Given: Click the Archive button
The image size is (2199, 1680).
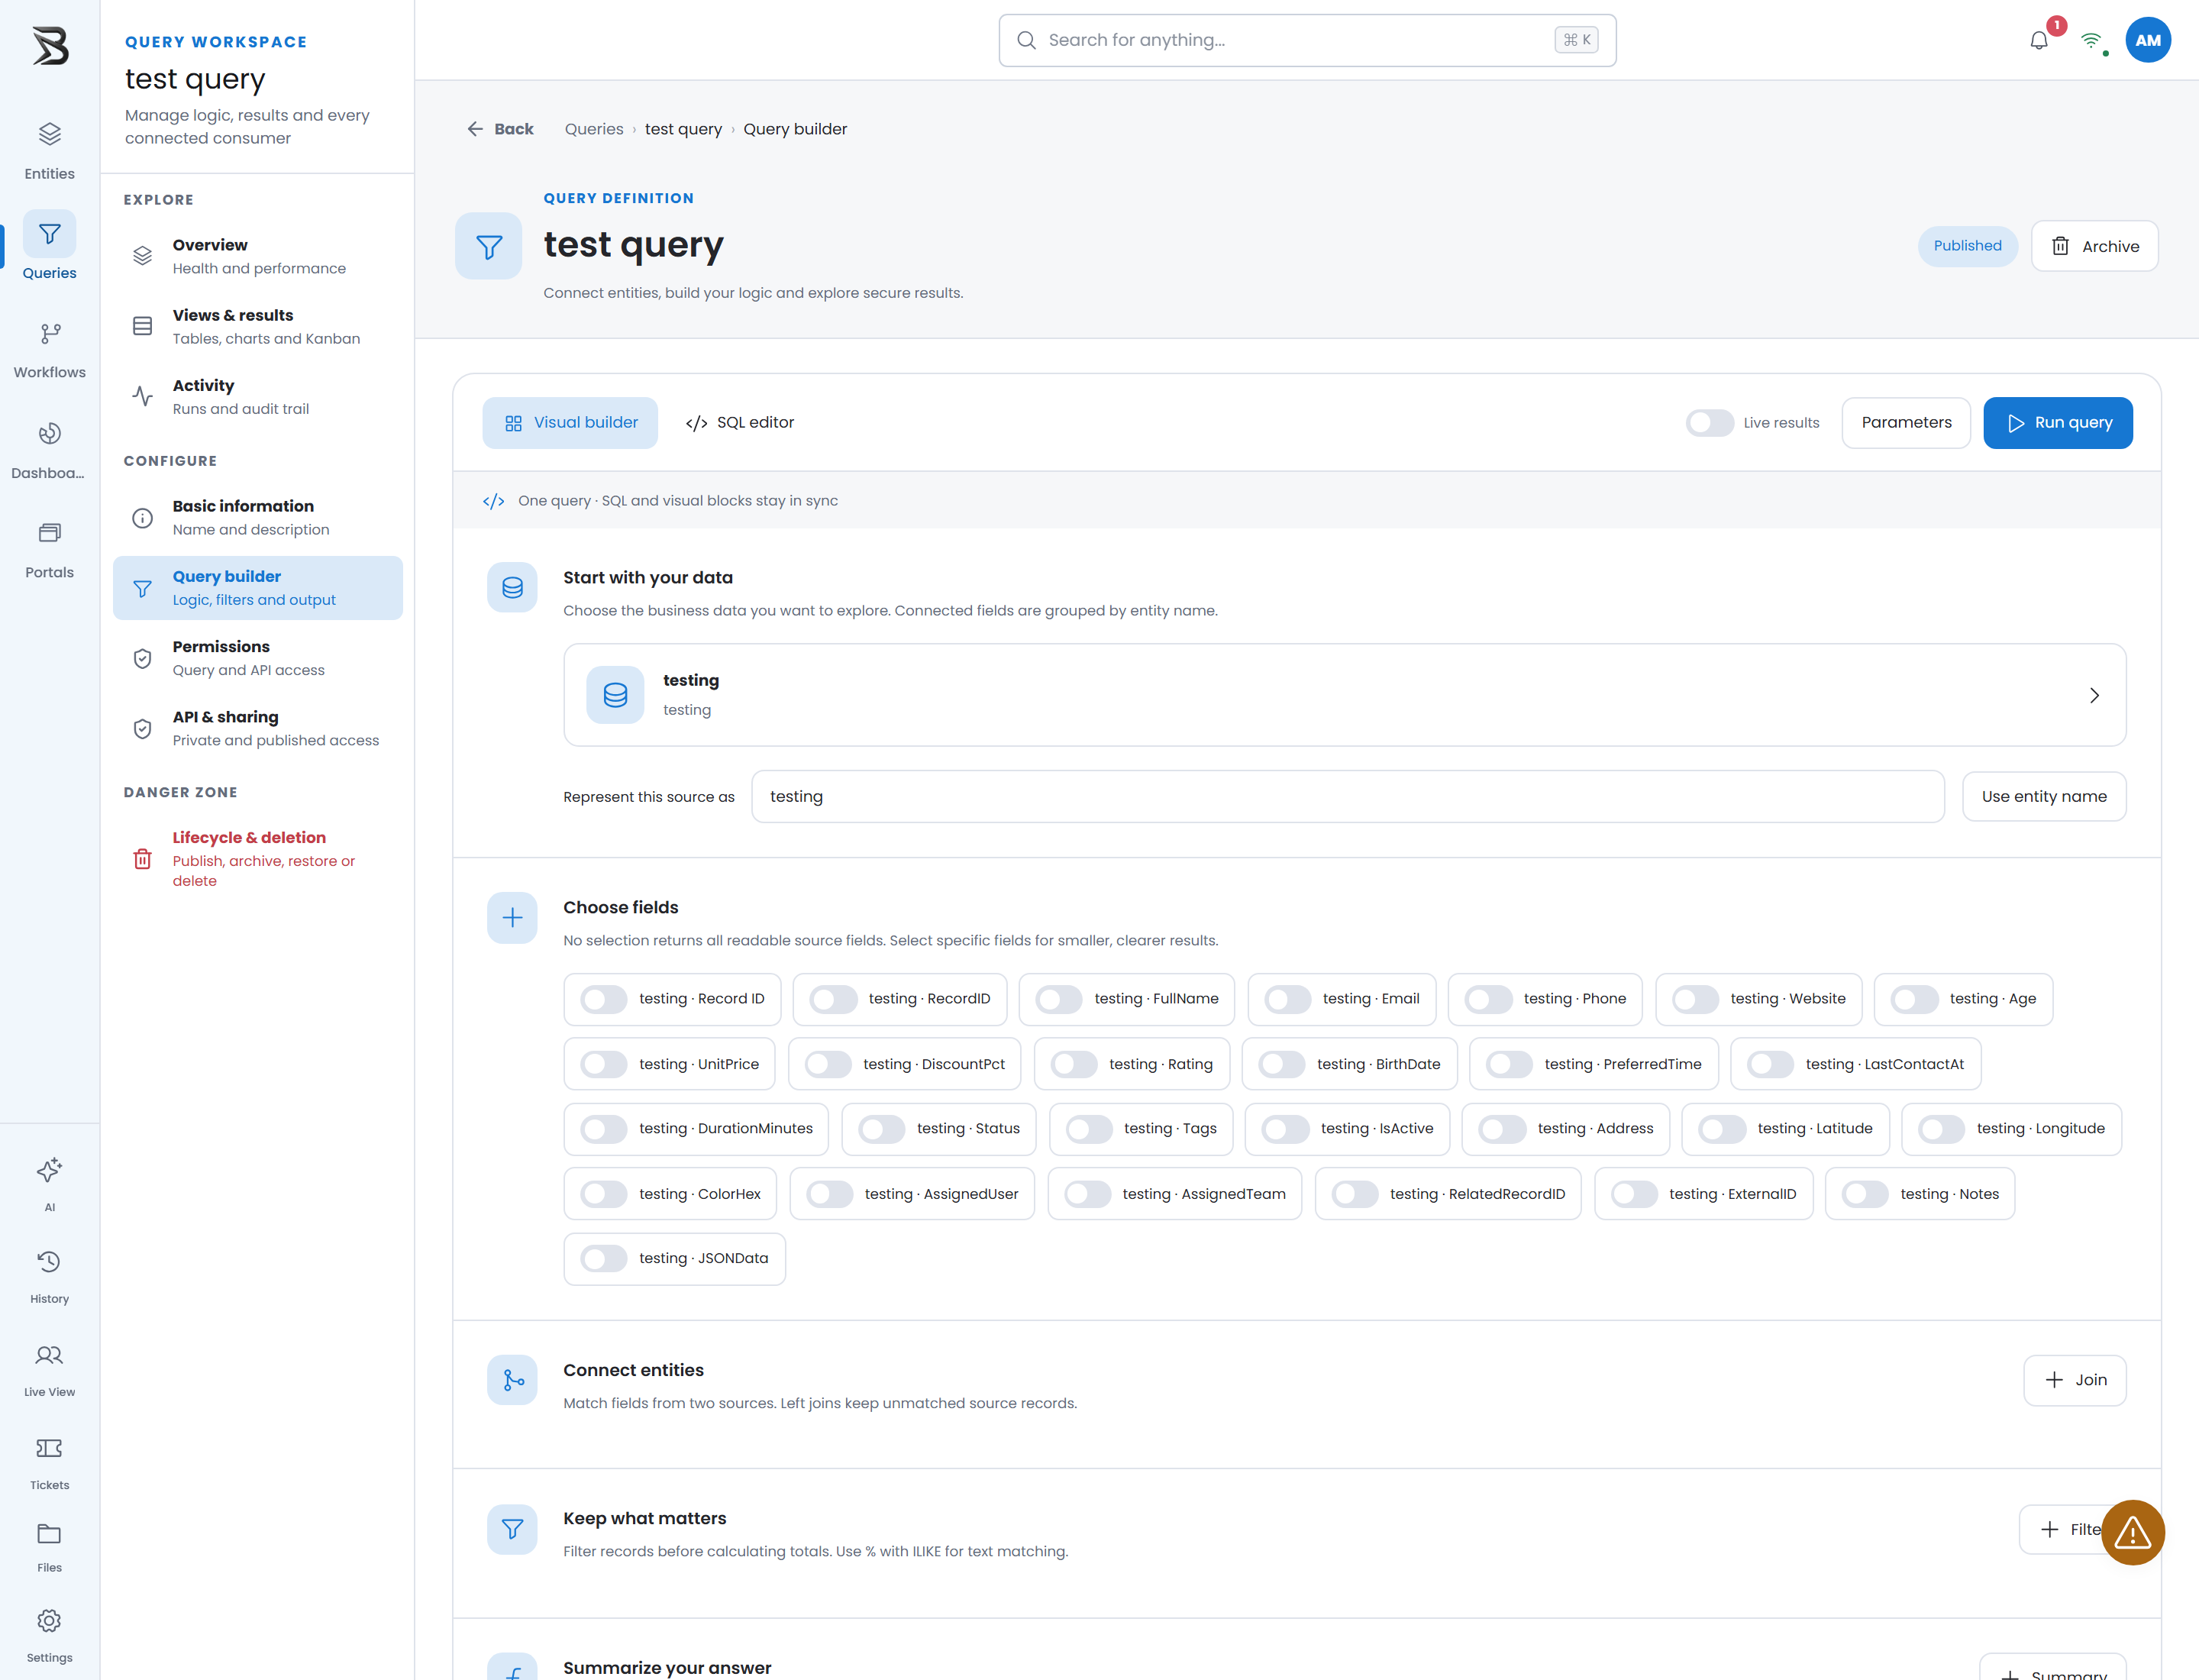Looking at the screenshot, I should (x=2094, y=246).
